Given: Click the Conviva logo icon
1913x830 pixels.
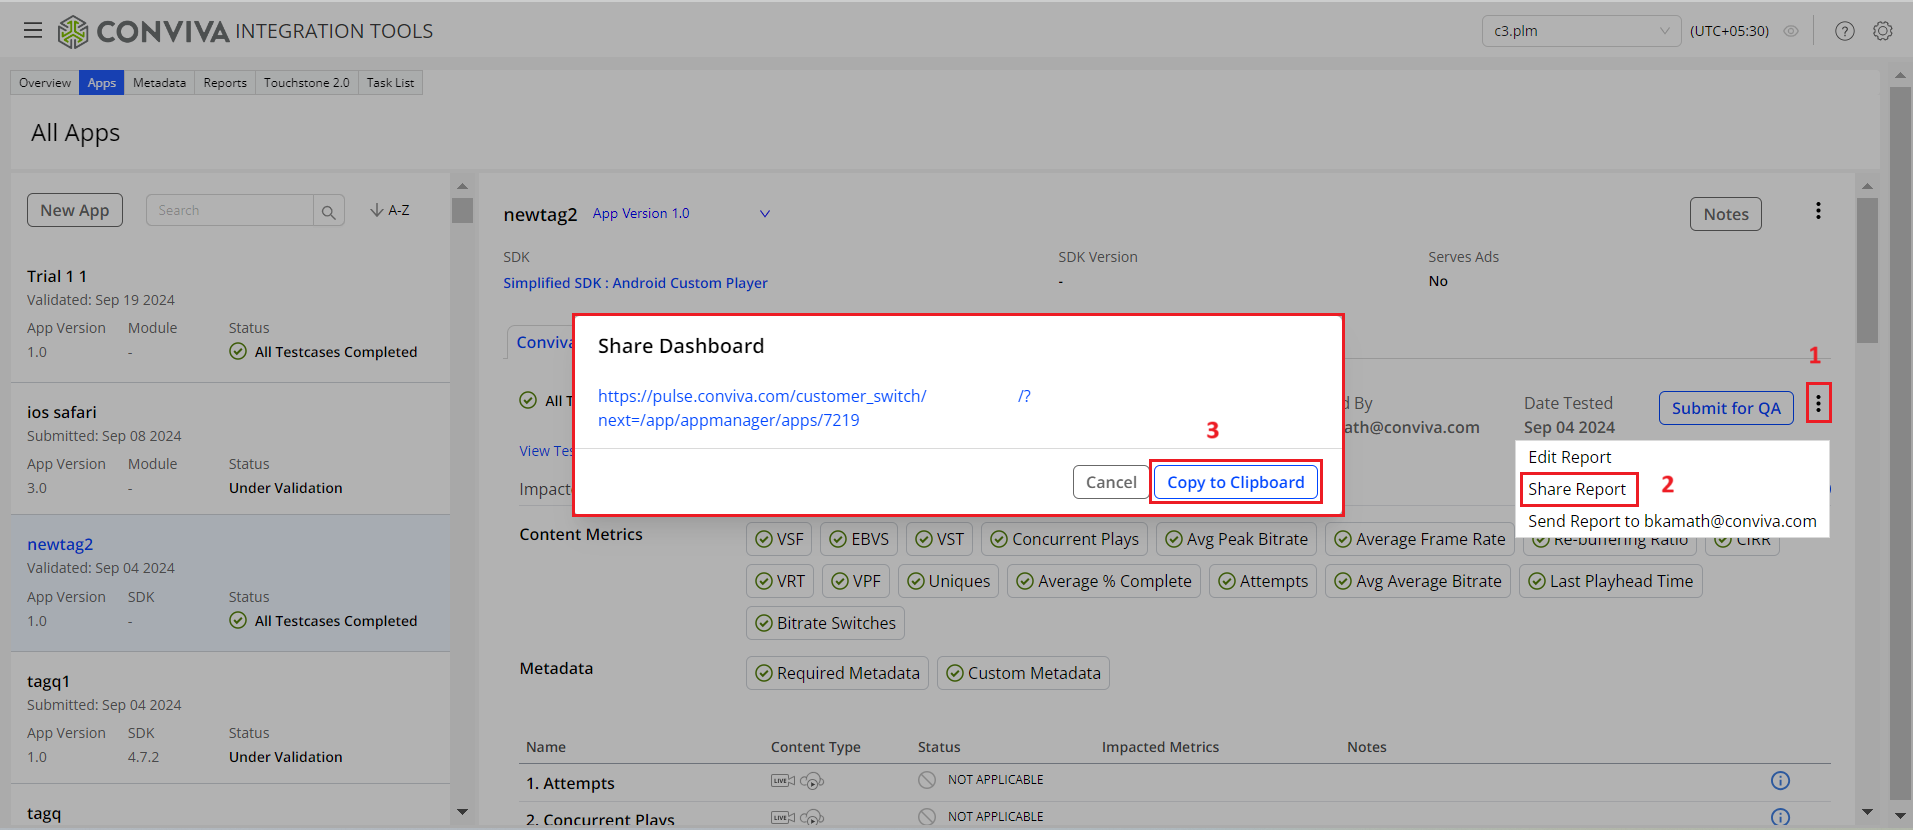Looking at the screenshot, I should tap(73, 32).
